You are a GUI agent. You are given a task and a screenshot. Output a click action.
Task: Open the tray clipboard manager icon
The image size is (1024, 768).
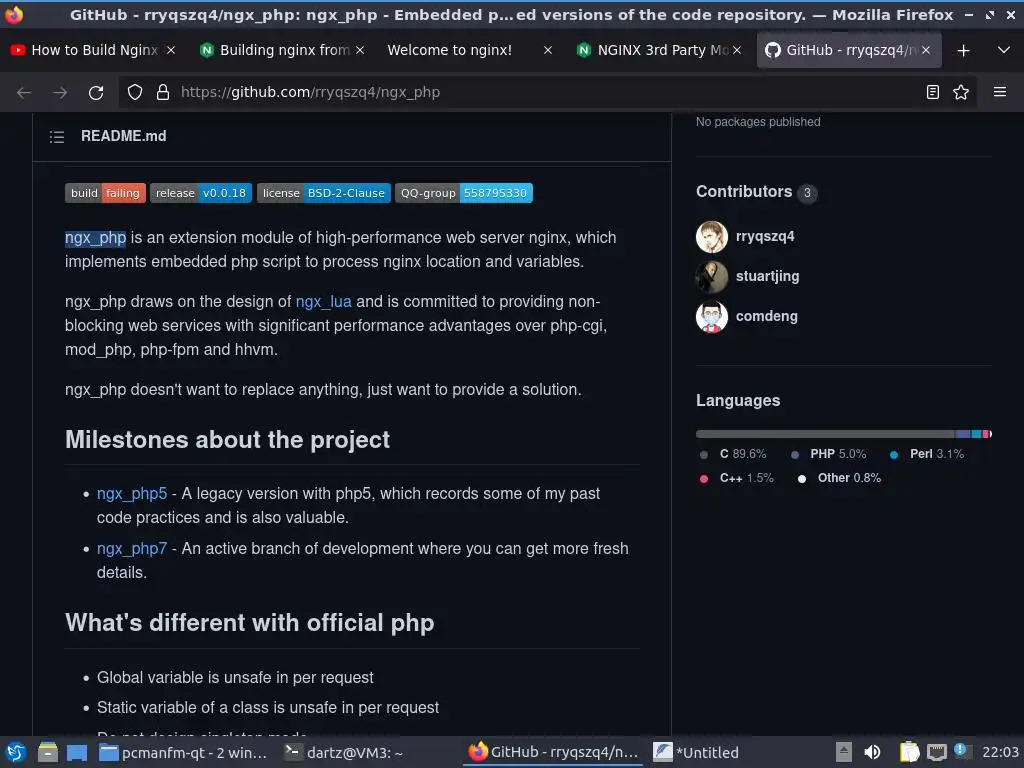(909, 752)
